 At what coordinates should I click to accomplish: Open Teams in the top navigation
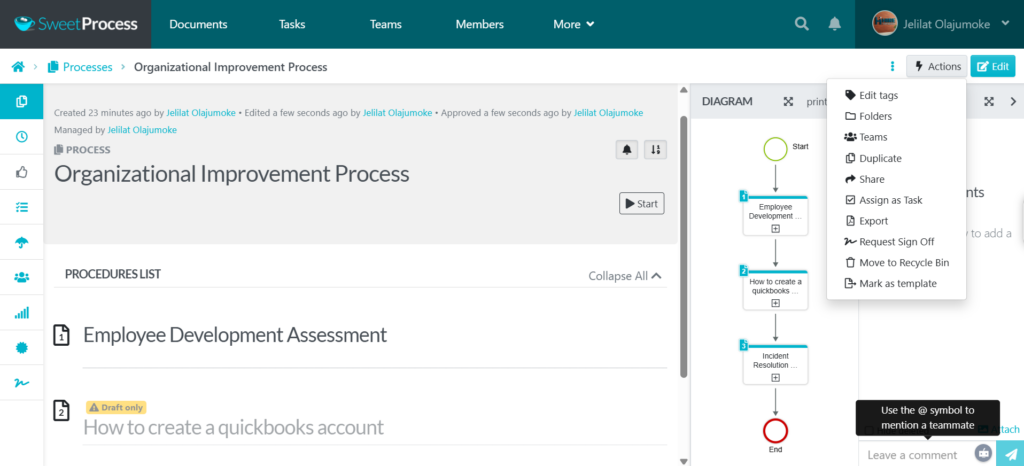point(385,24)
